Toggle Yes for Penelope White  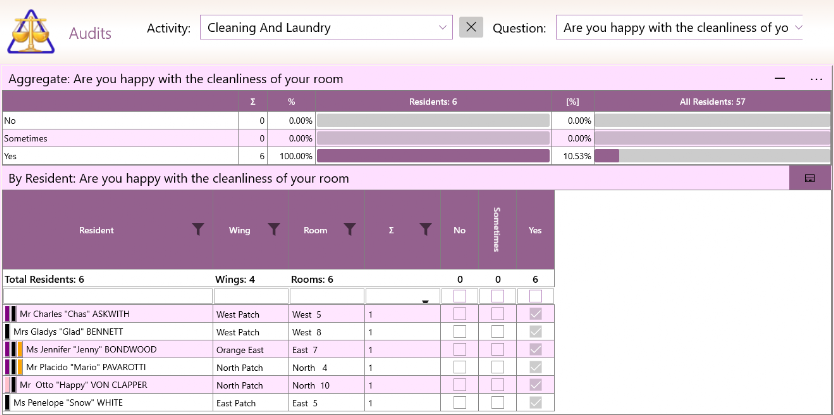pos(536,402)
